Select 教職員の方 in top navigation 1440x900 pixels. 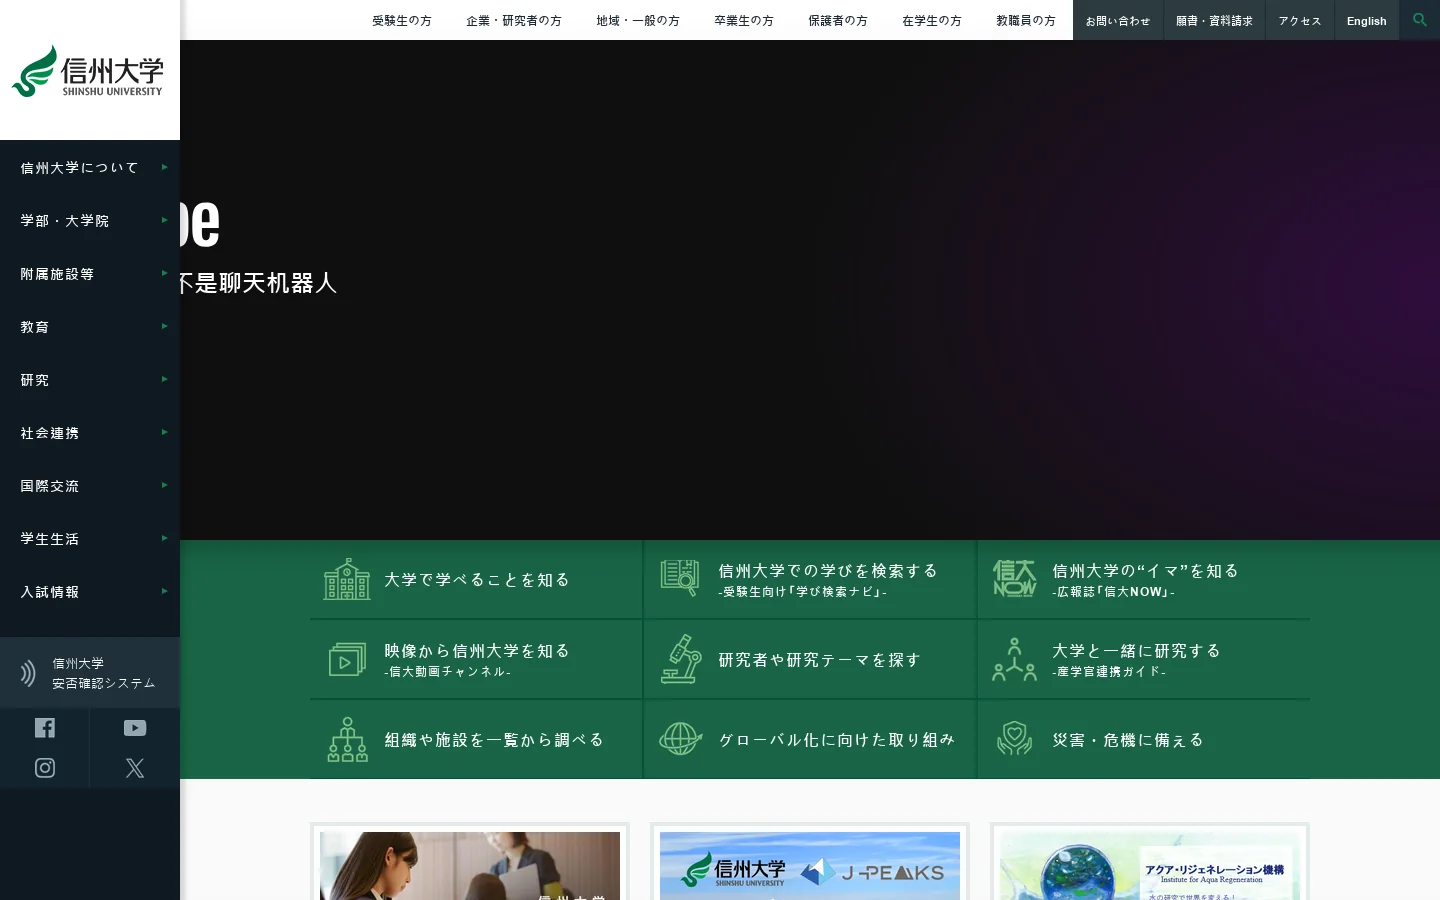[x=1026, y=20]
